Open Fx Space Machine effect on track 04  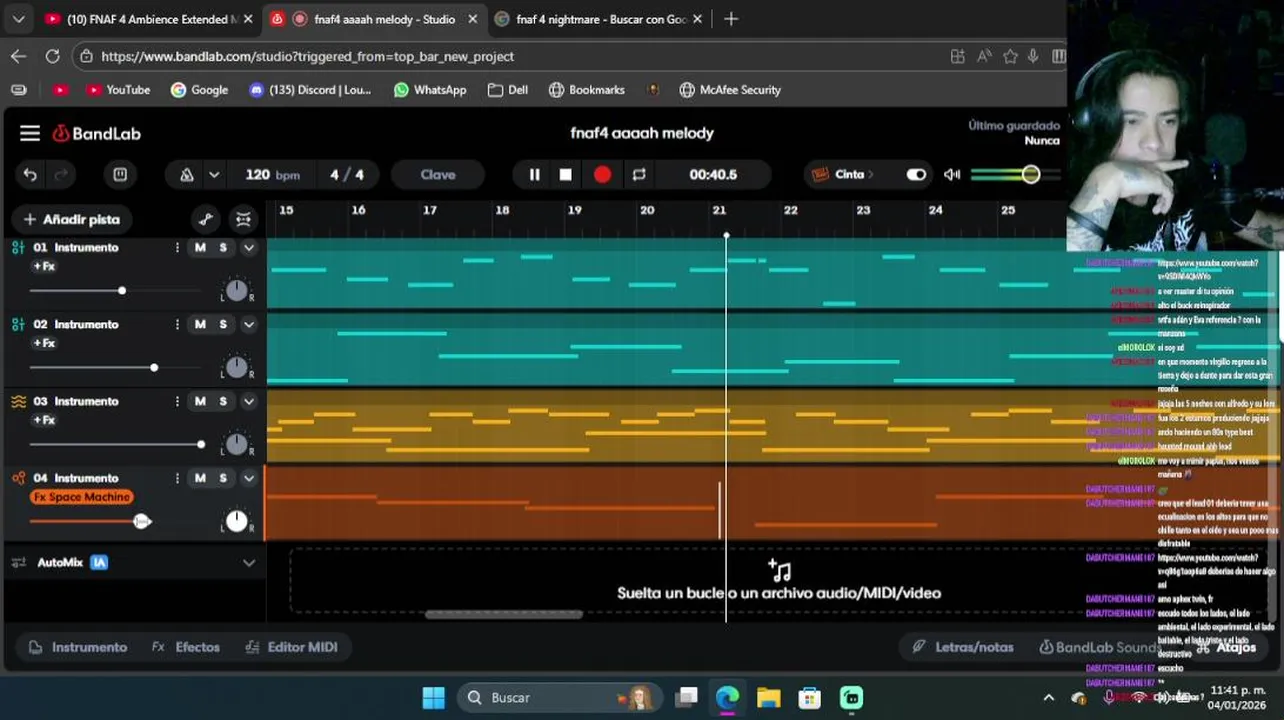(x=82, y=497)
